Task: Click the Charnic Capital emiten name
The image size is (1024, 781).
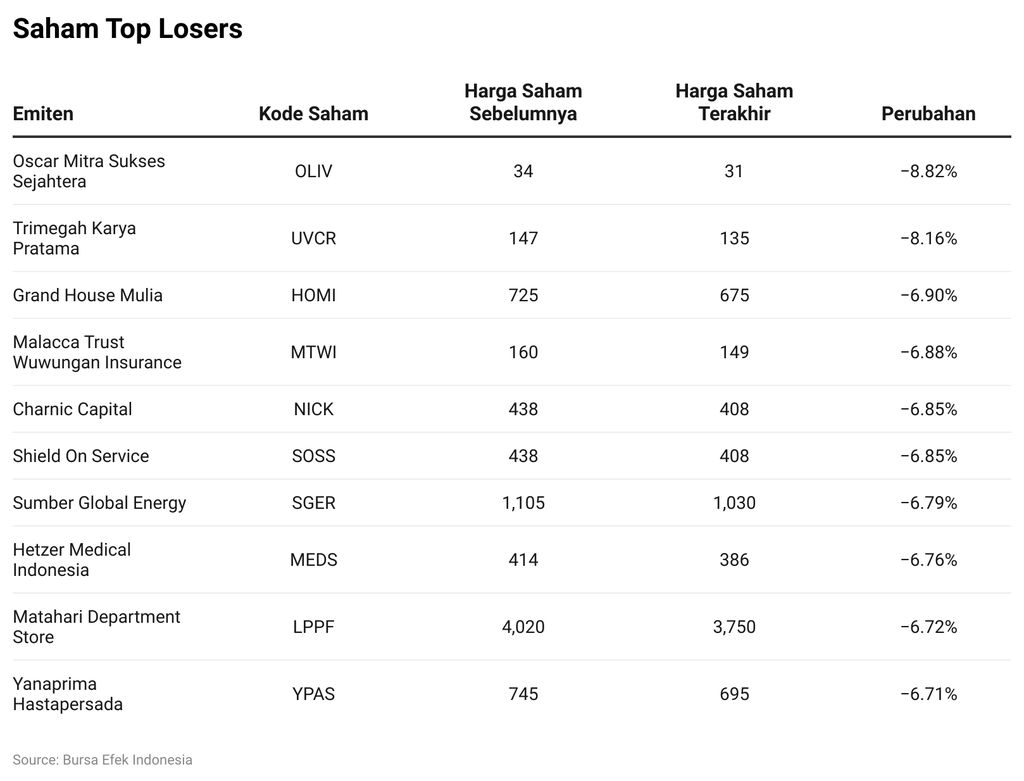Action: [72, 409]
